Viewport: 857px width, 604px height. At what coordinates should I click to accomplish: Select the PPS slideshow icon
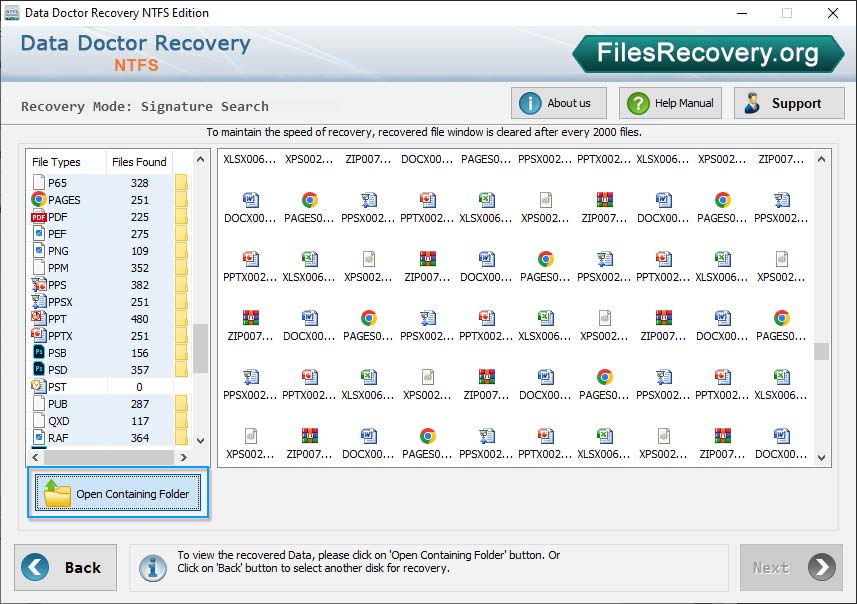pyautogui.click(x=39, y=285)
